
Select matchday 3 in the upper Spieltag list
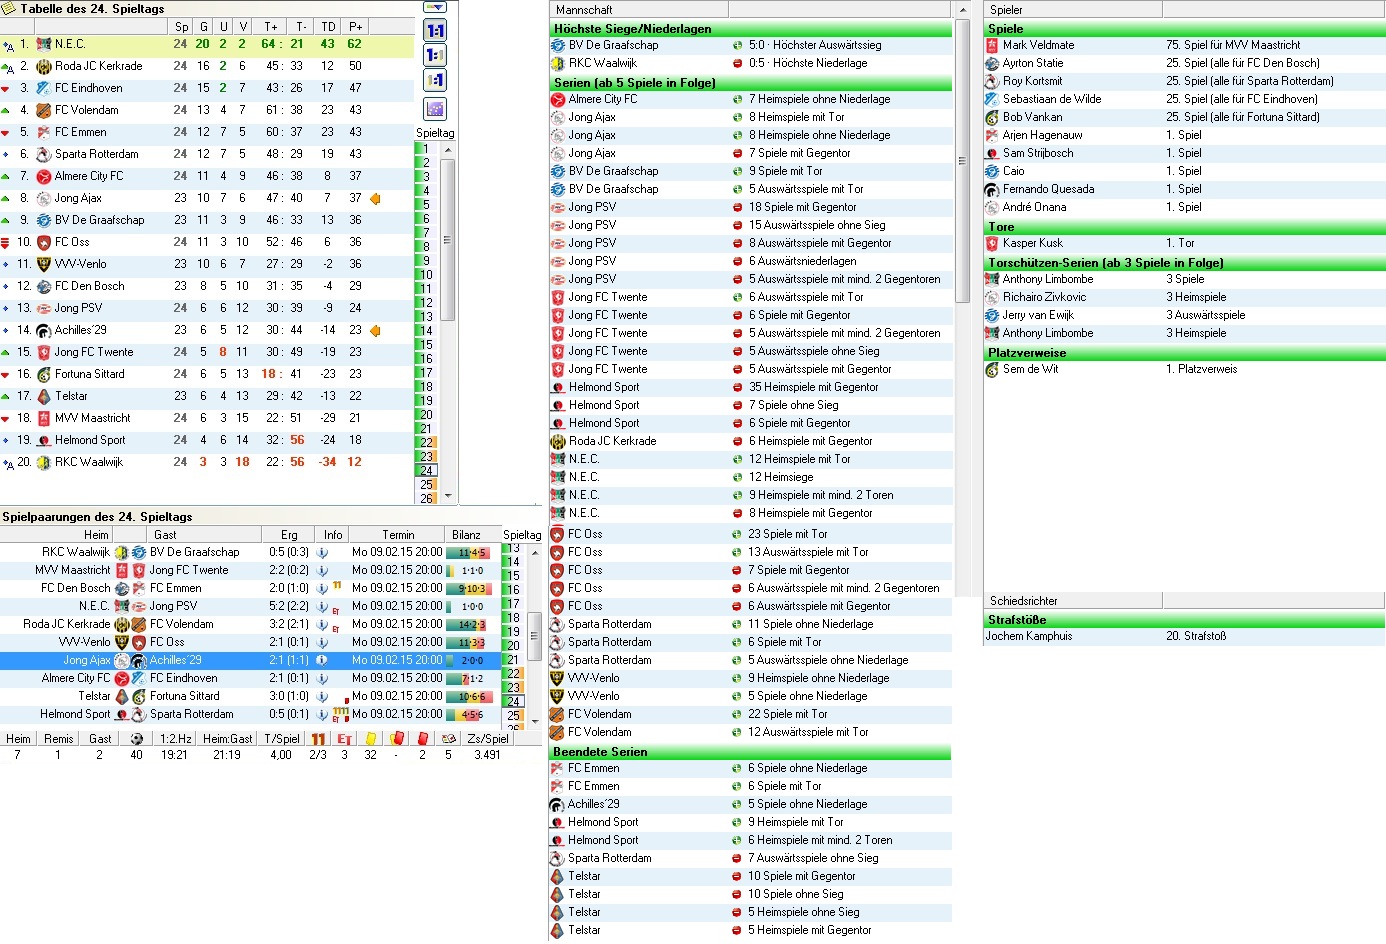click(426, 177)
